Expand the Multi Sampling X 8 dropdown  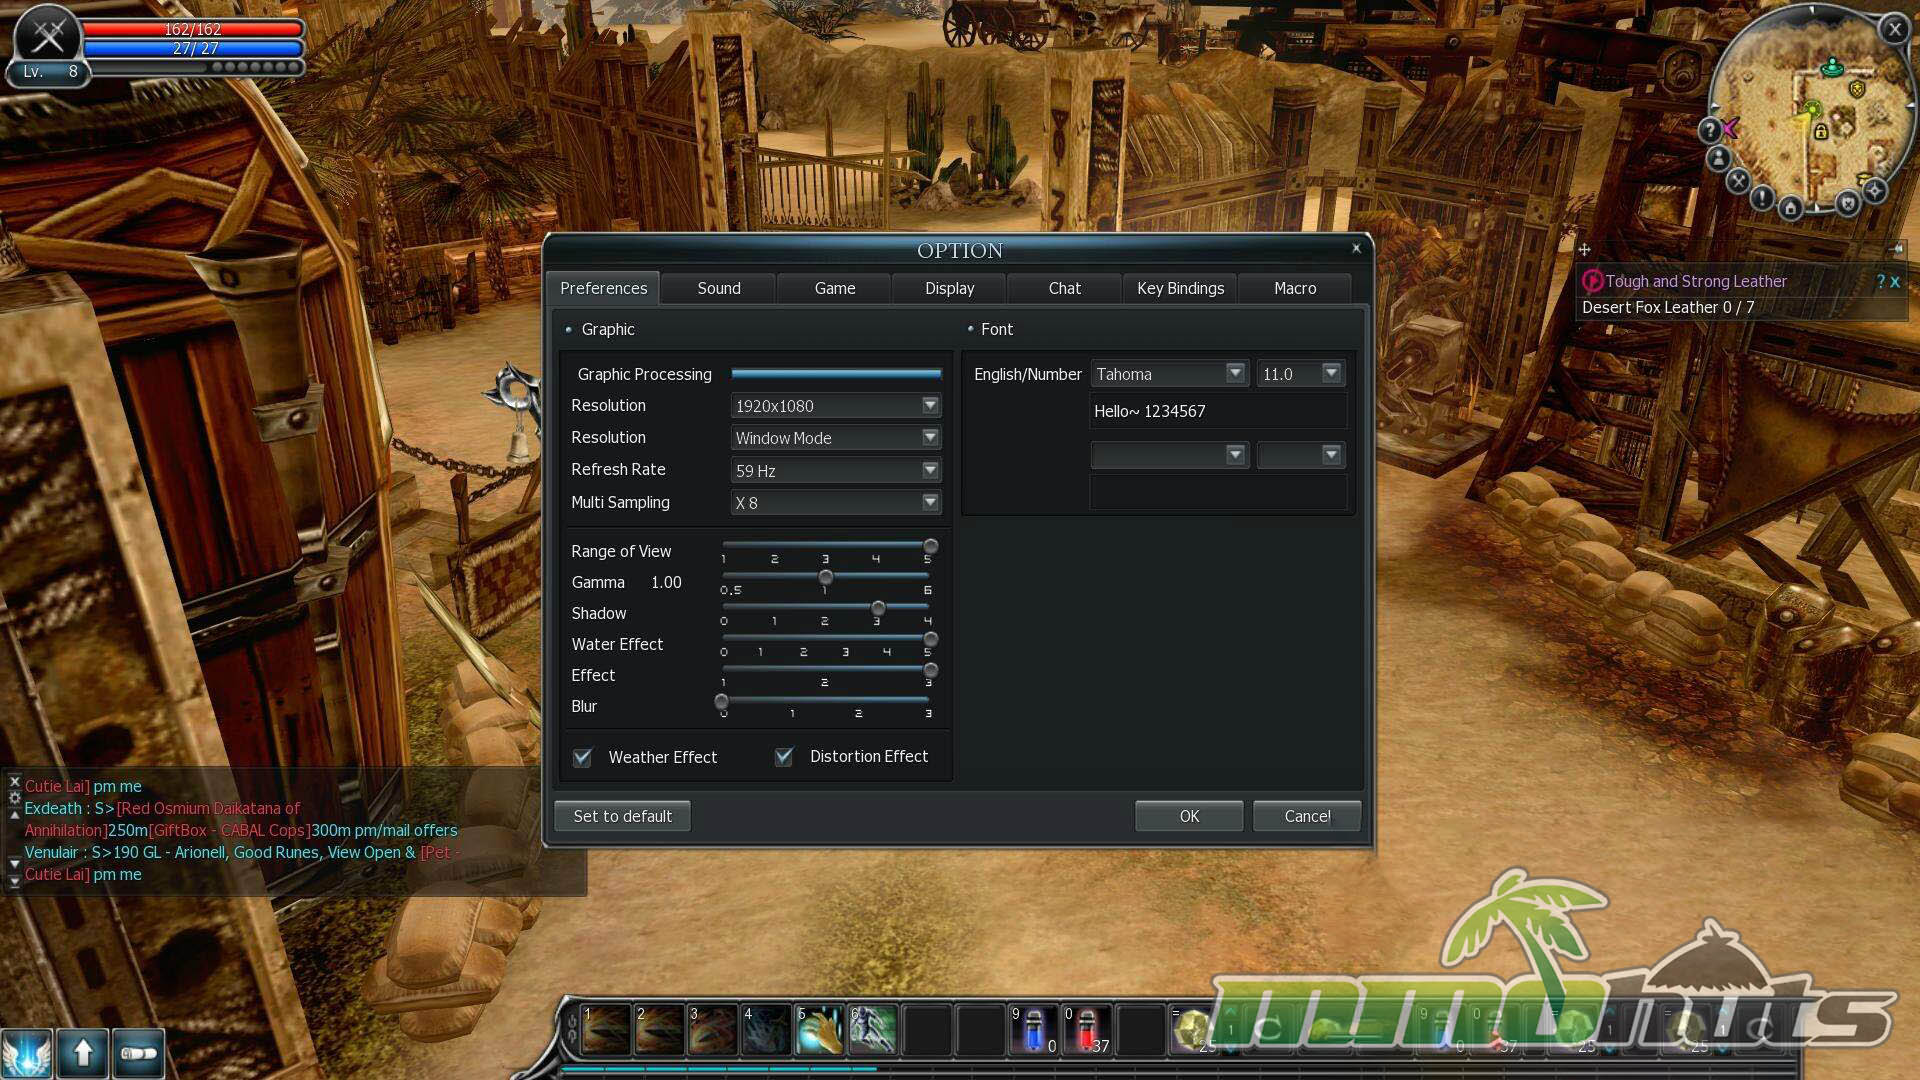click(930, 502)
